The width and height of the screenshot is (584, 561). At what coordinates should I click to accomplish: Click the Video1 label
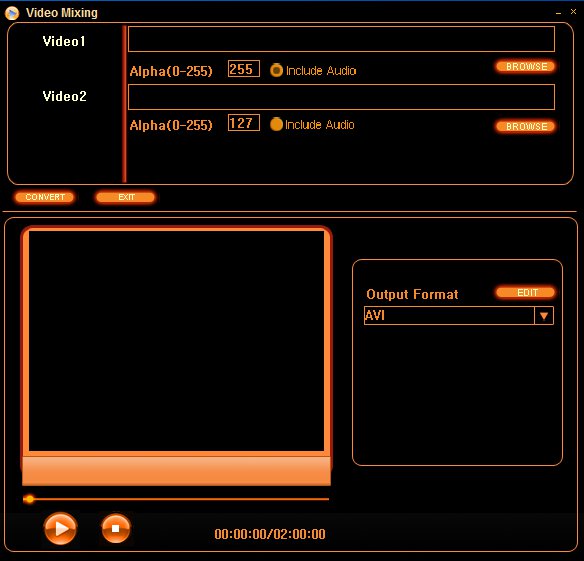coord(64,41)
